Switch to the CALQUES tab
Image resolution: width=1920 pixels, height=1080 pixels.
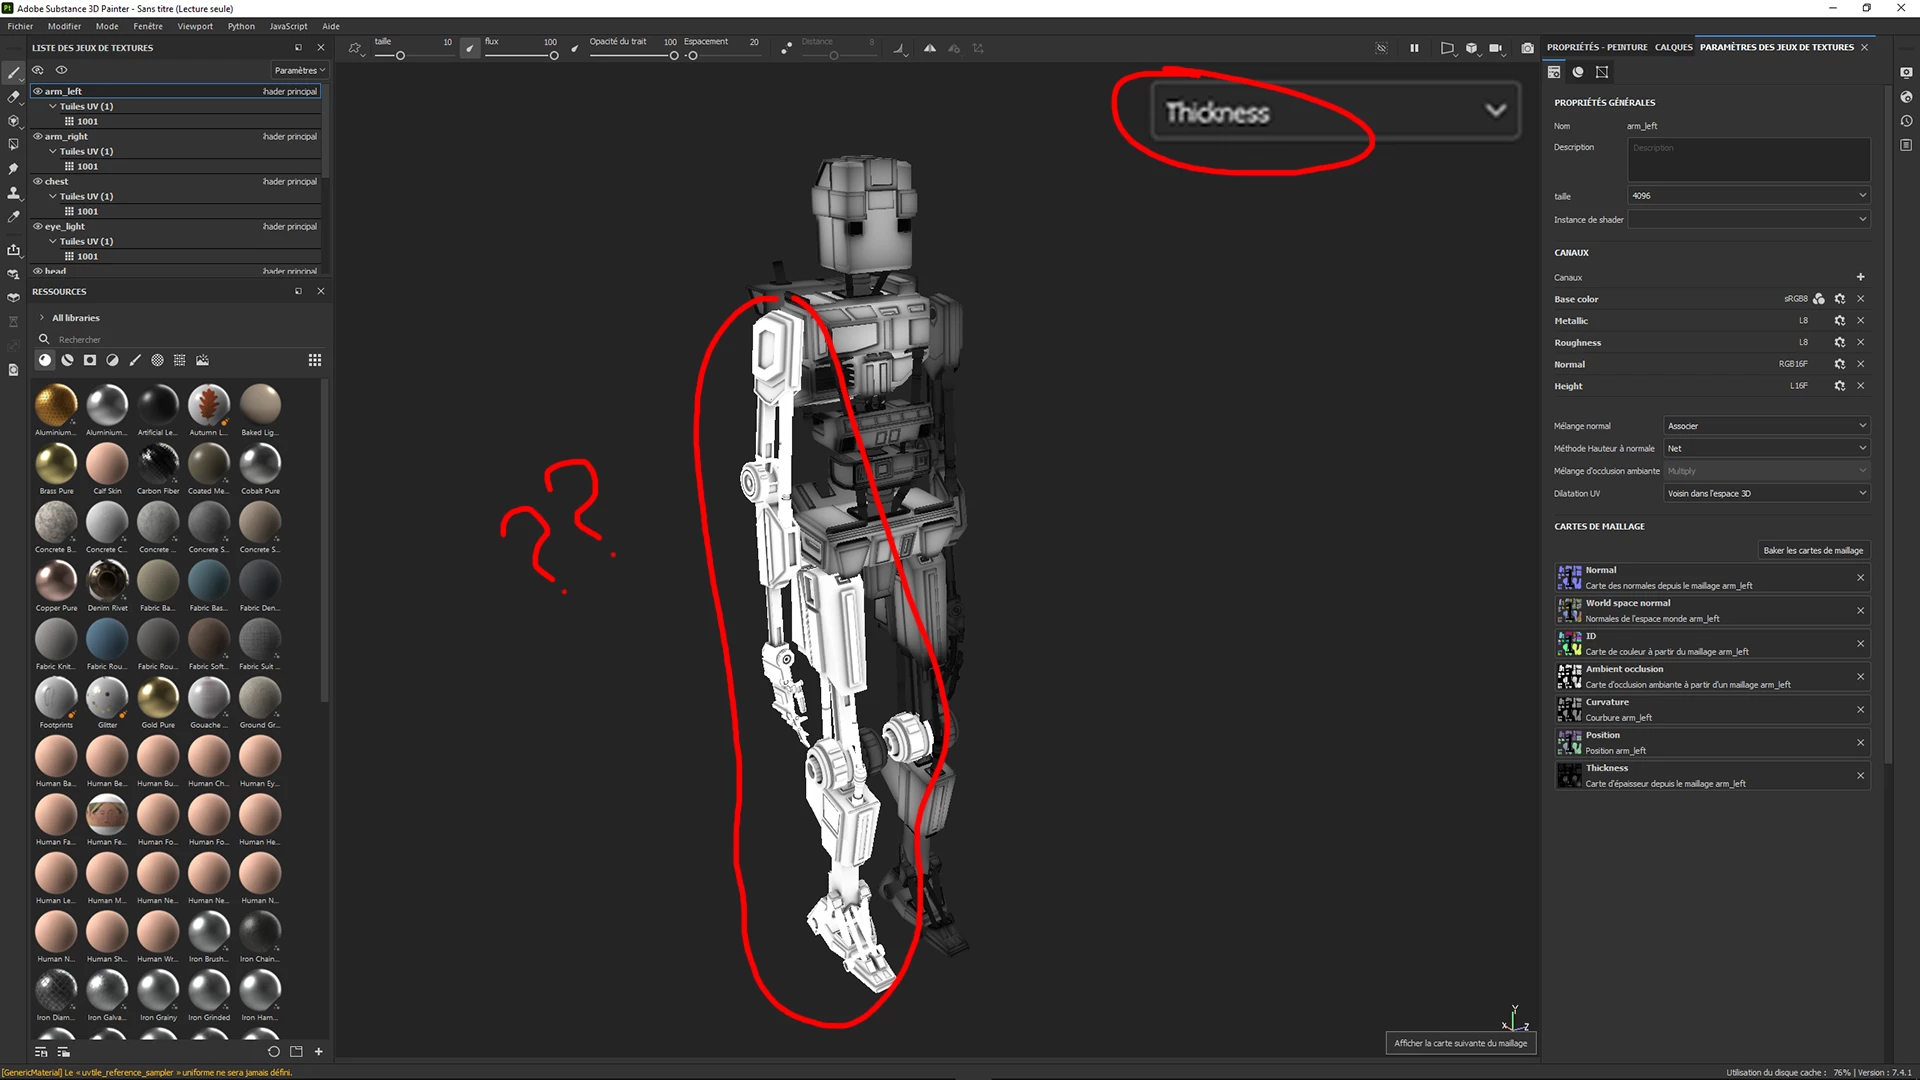[x=1673, y=47]
